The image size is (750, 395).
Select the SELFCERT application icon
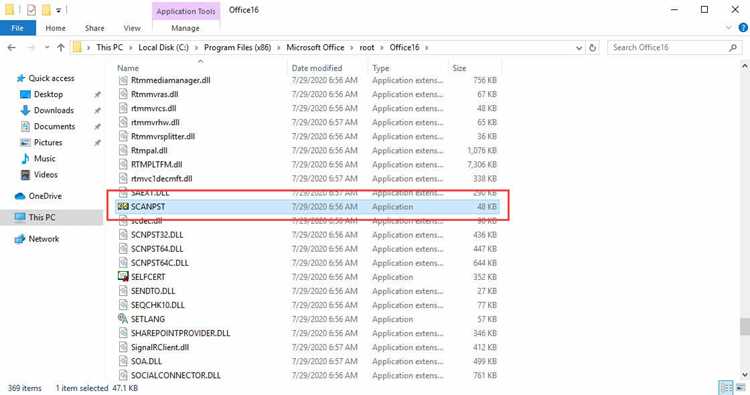(x=123, y=277)
